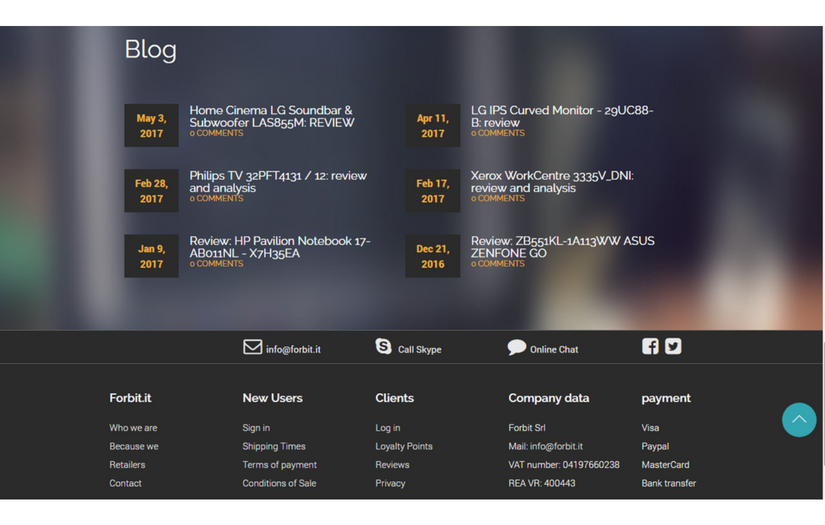Click the Clients column heading
Image resolution: width=825 pixels, height=525 pixels.
pos(394,398)
